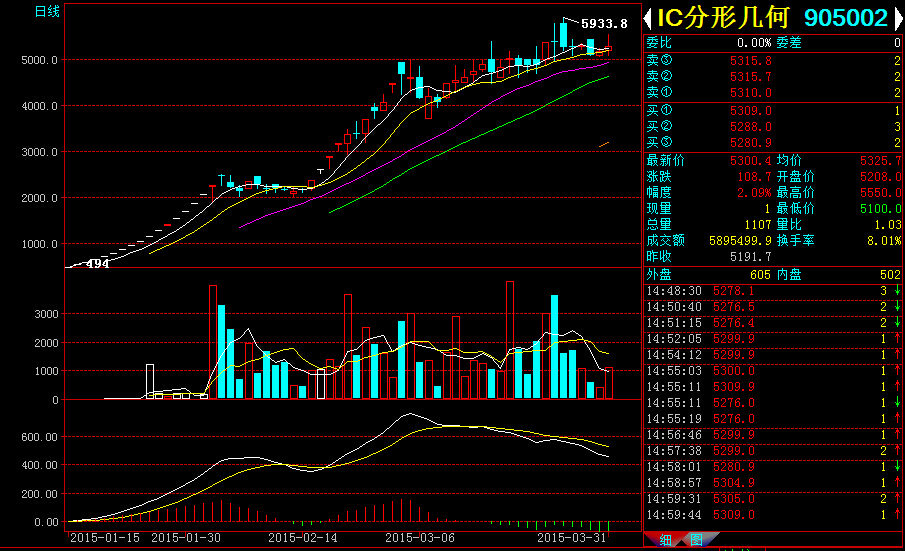Click the 成交额 value 5895499.9
The width and height of the screenshot is (905, 551).
(740, 241)
